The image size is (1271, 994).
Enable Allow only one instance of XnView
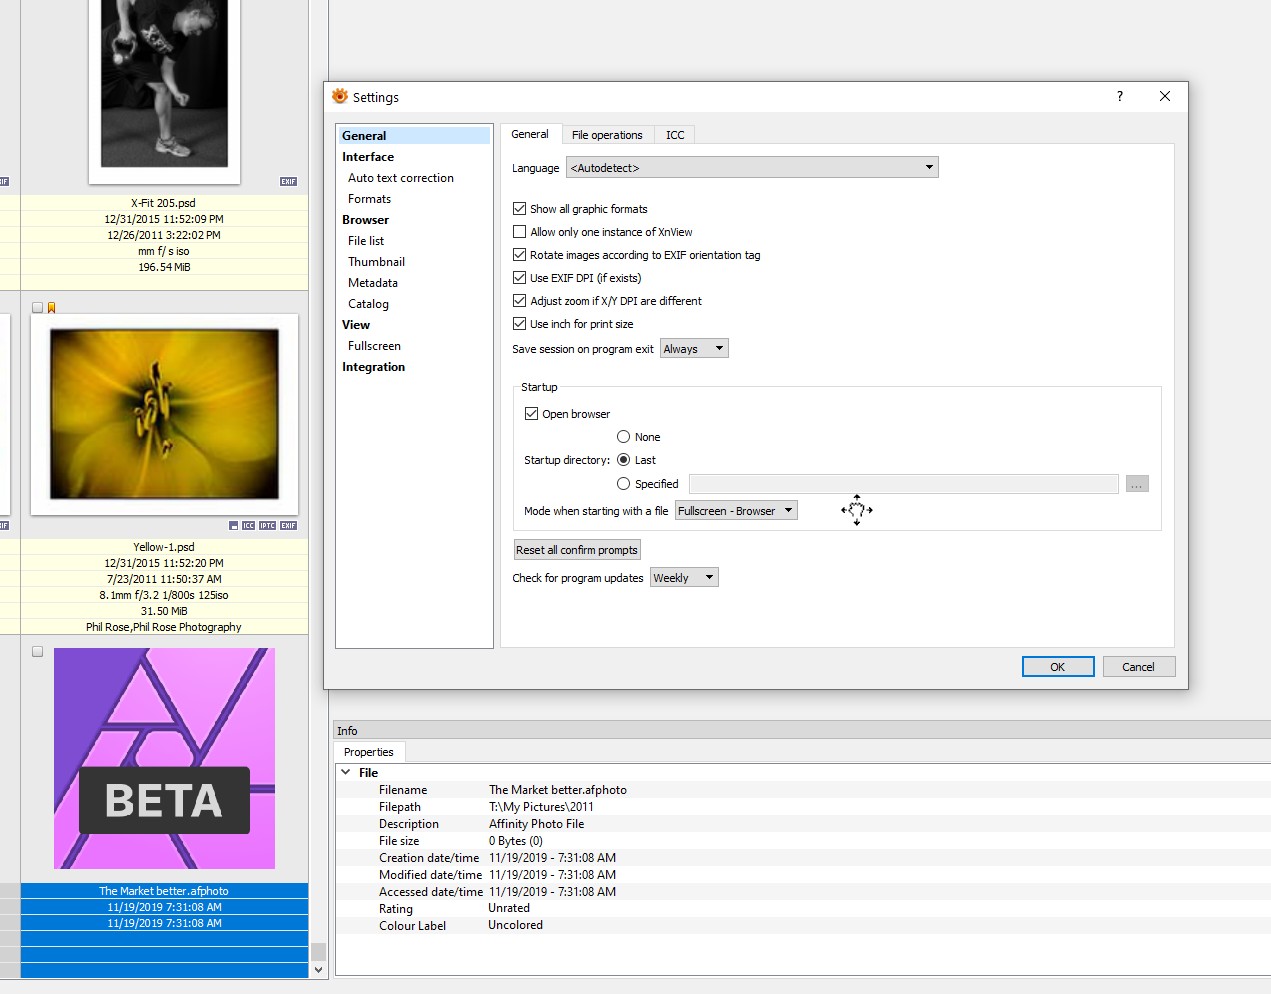(x=520, y=232)
